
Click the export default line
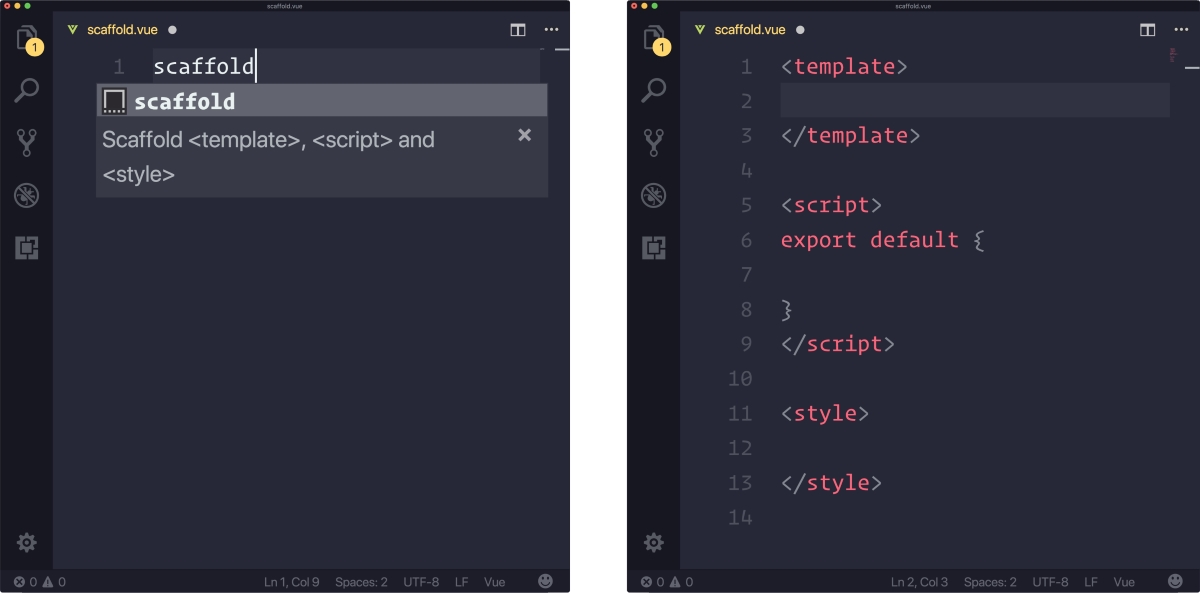883,240
